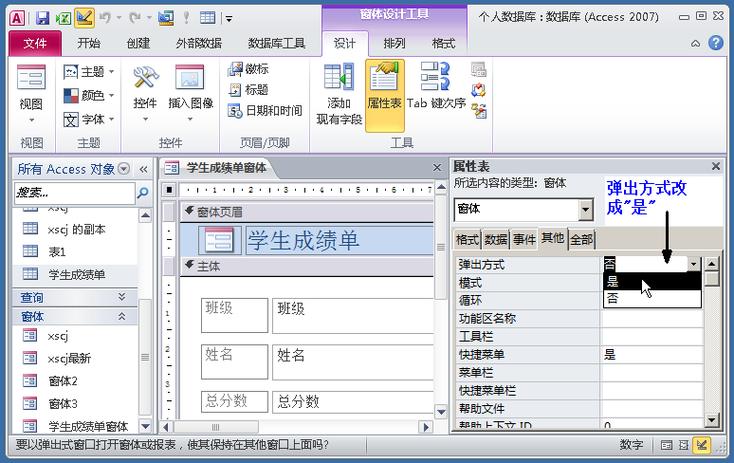The height and width of the screenshot is (463, 734).
Task: Select the 窗体页眉 section bar
Action: tap(307, 212)
